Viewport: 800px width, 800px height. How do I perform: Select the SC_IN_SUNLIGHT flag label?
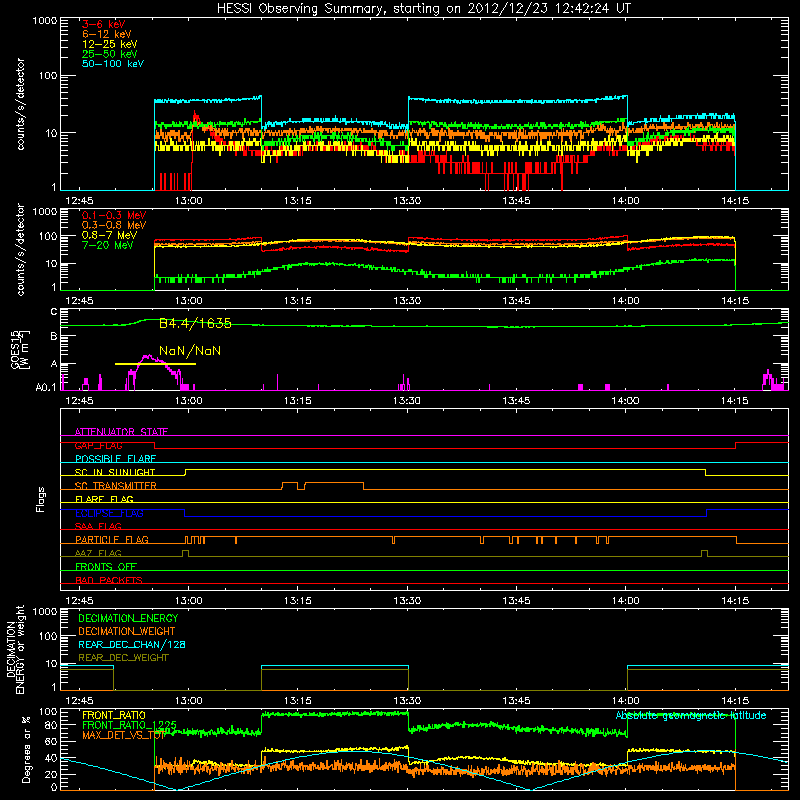pos(115,472)
